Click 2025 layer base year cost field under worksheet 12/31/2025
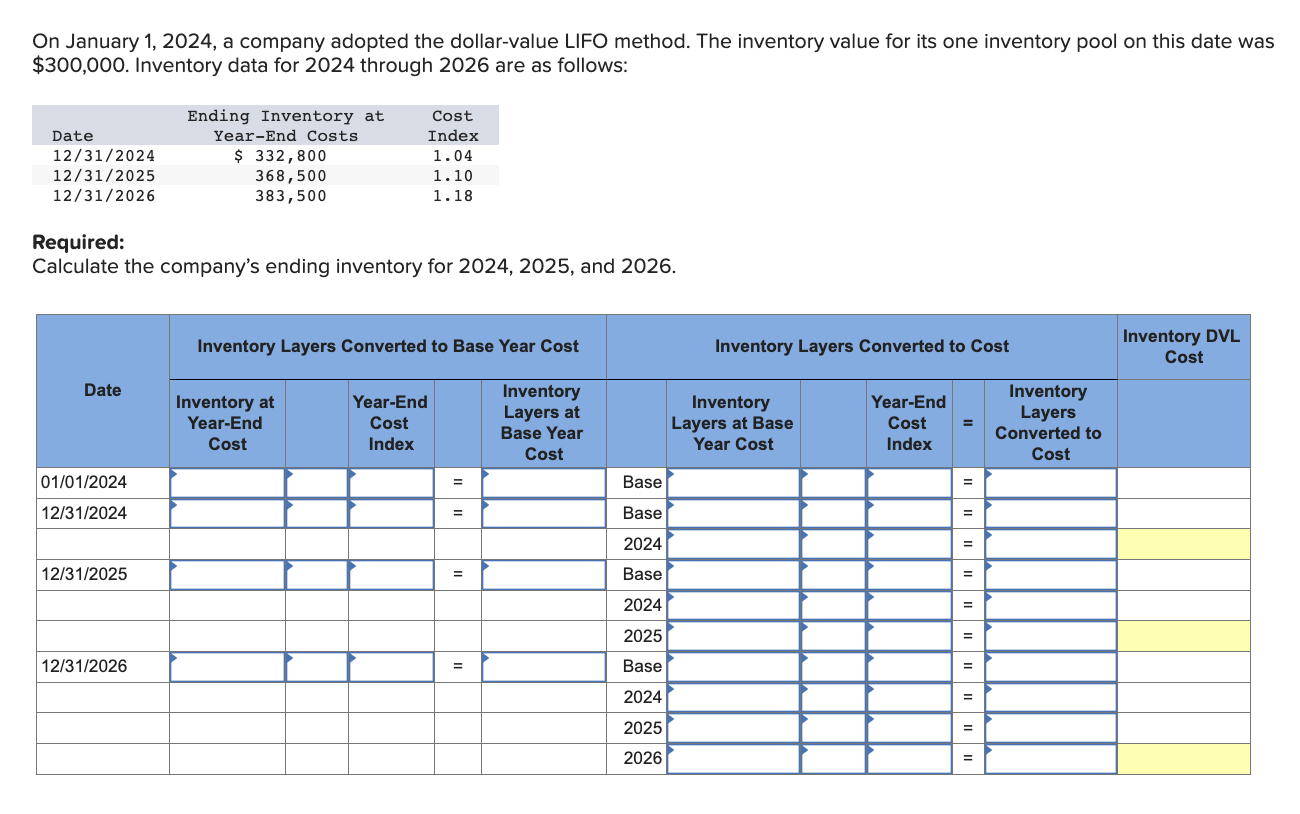The width and height of the screenshot is (1300, 814). click(x=733, y=636)
